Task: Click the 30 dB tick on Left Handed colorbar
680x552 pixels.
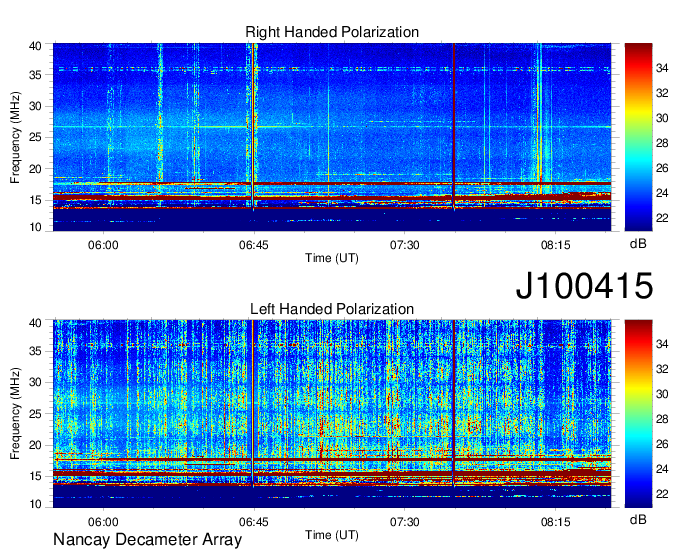Action: tap(662, 395)
